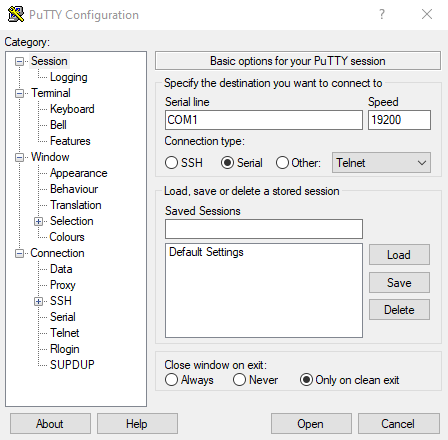The height and width of the screenshot is (440, 448).
Task: Open the Logging settings category
Action: point(69,77)
